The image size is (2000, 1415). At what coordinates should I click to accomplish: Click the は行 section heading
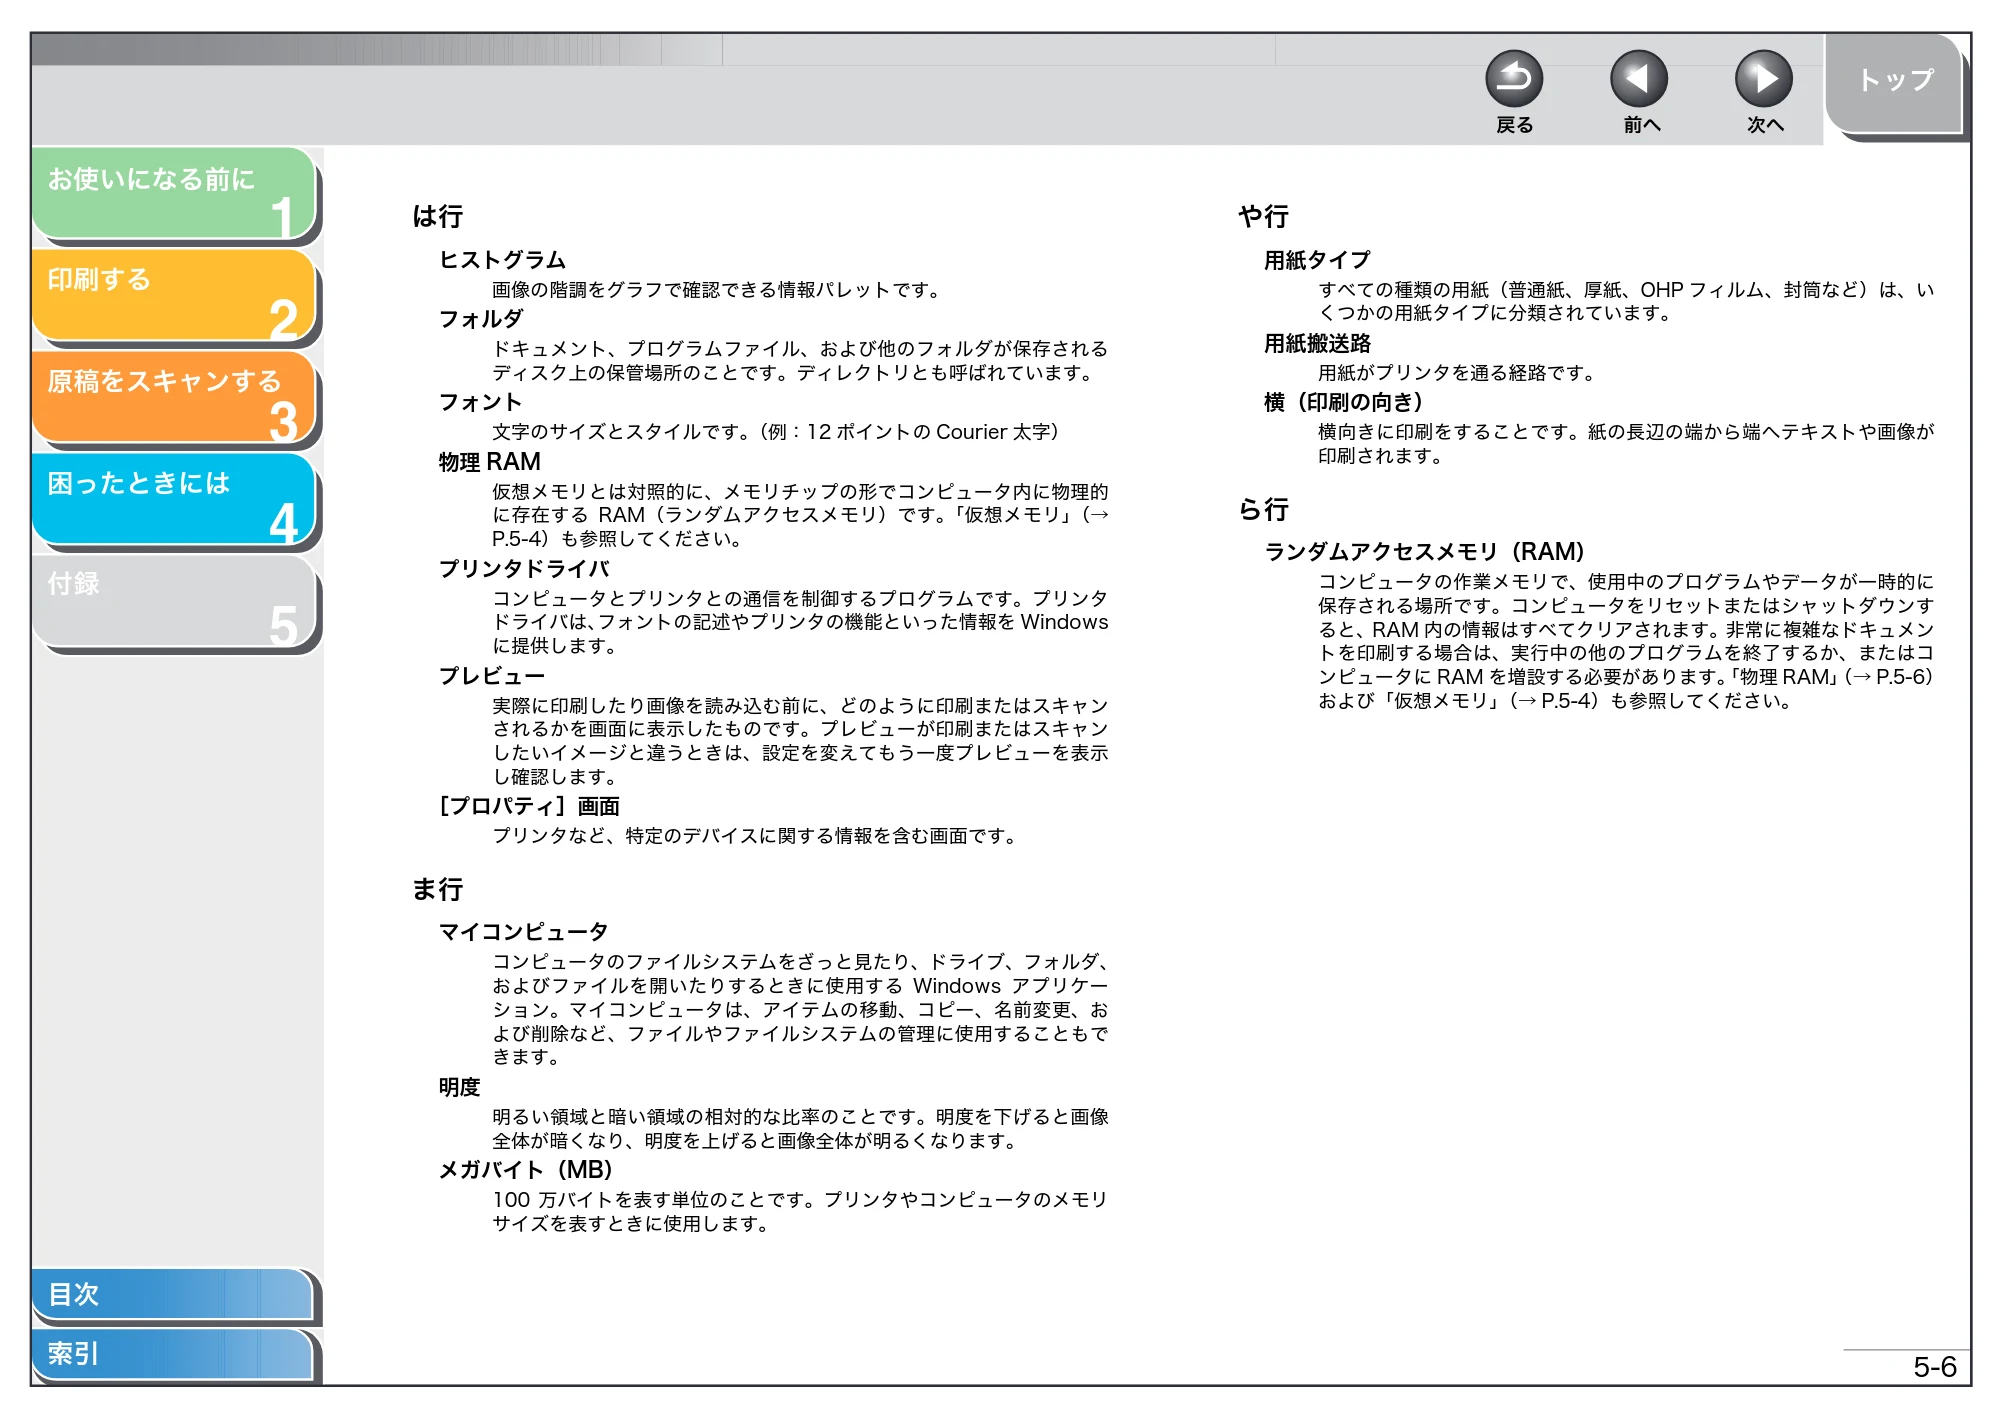[438, 216]
